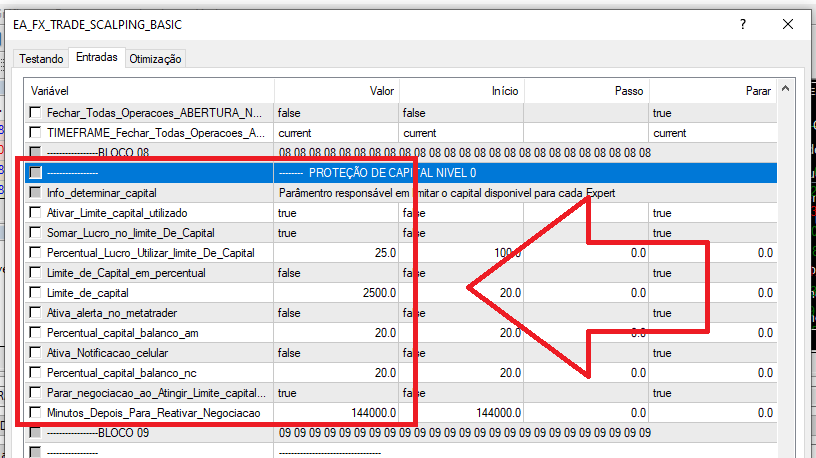The width and height of the screenshot is (816, 458).
Task: Switch to the Testando tab
Action: (x=42, y=59)
